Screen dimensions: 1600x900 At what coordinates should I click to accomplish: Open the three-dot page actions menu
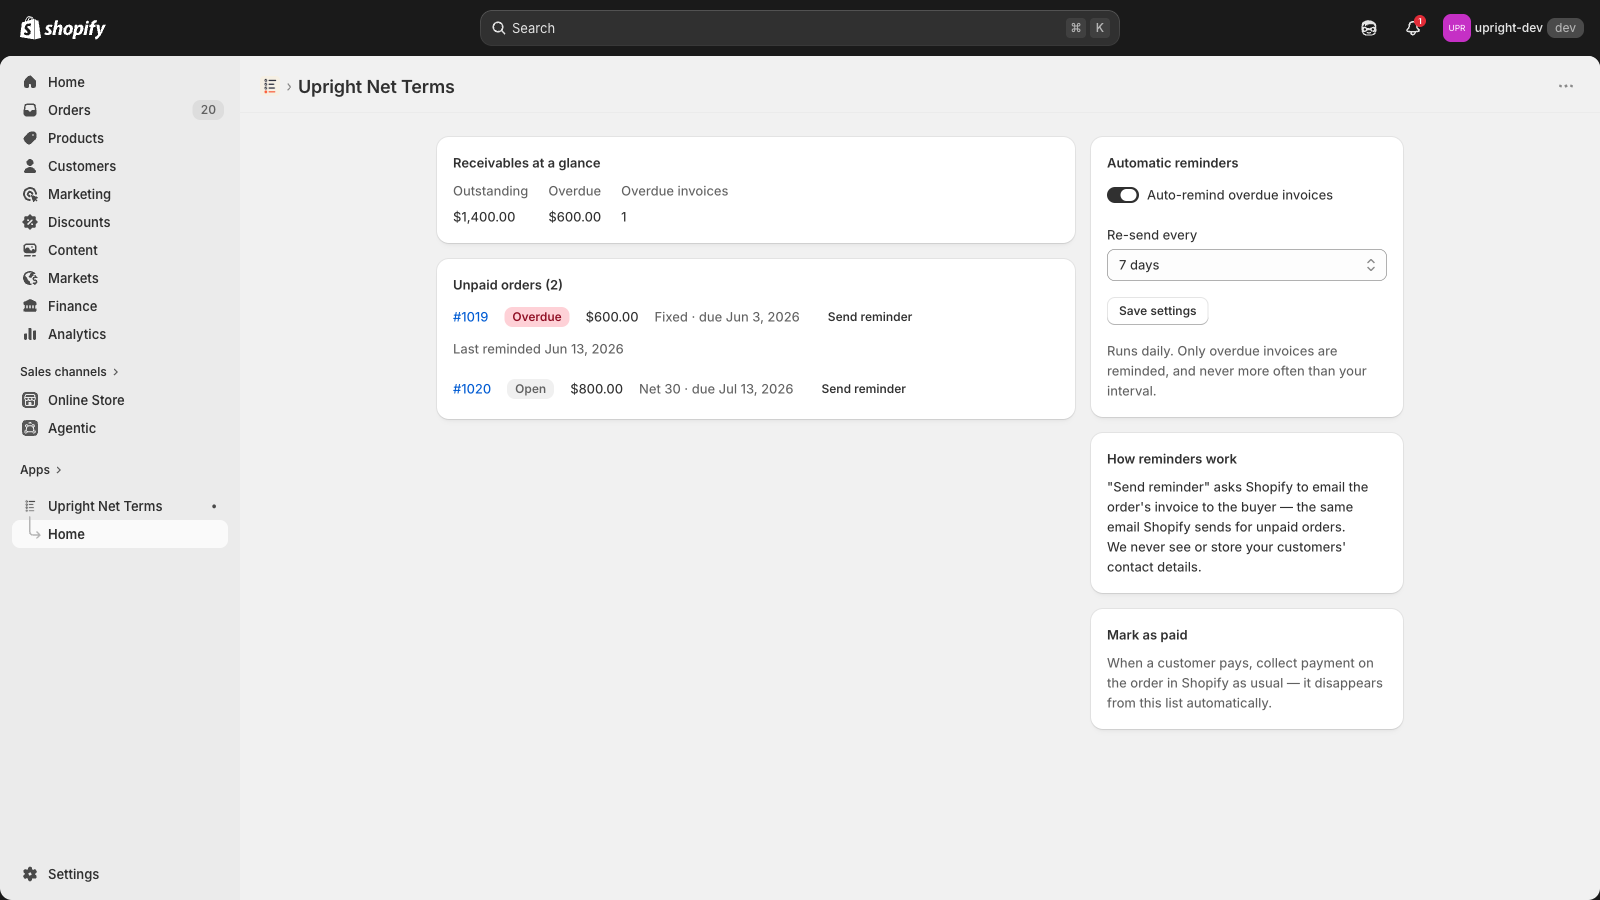pos(1566,86)
